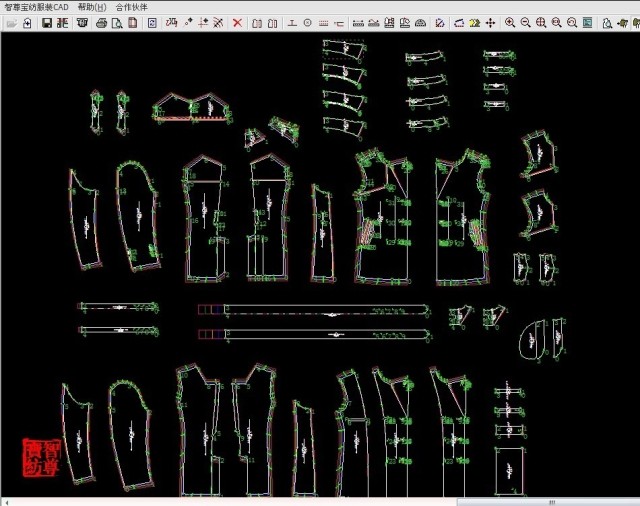This screenshot has width=640, height=506.
Task: Open the 帮助(H) menu
Action: click(x=92, y=6)
